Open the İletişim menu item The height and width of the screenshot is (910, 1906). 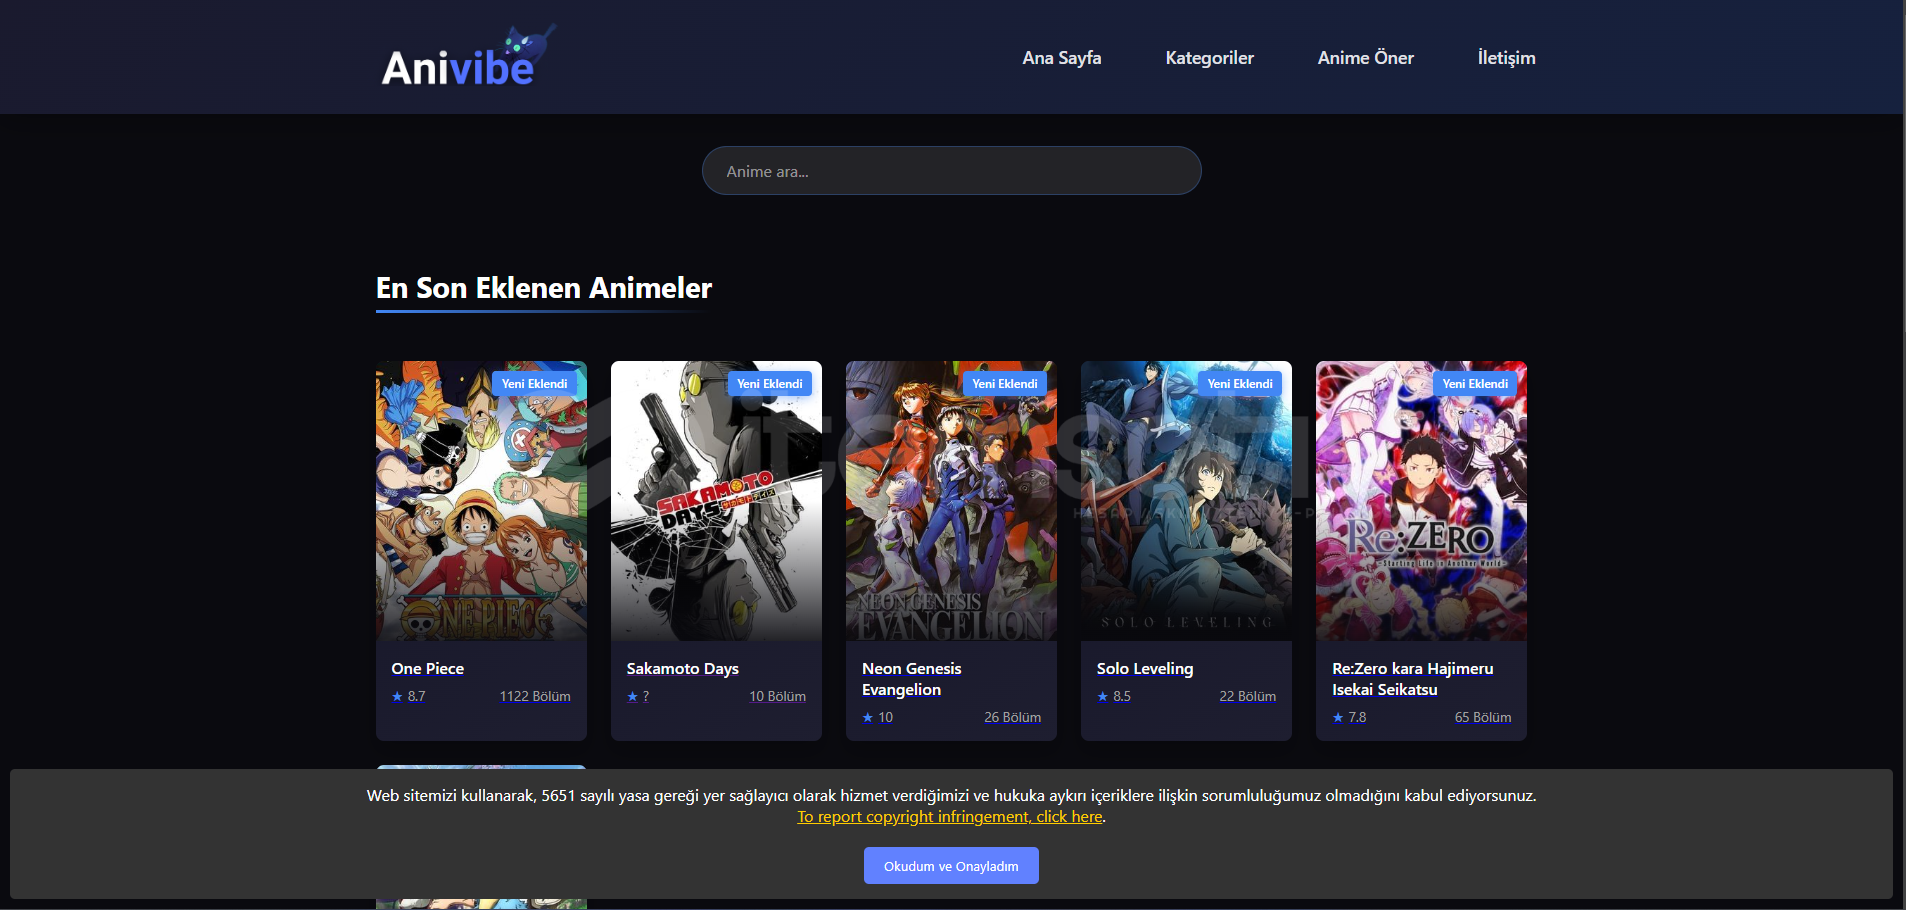pyautogui.click(x=1506, y=58)
